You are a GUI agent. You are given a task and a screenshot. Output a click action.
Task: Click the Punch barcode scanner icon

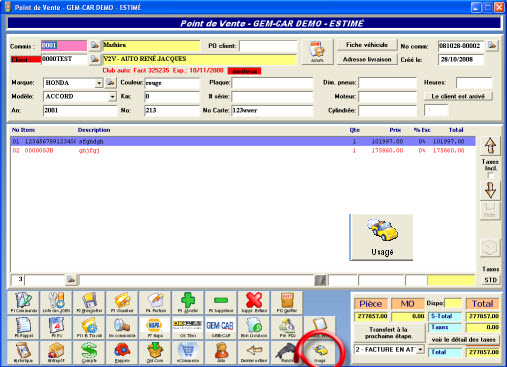click(287, 352)
